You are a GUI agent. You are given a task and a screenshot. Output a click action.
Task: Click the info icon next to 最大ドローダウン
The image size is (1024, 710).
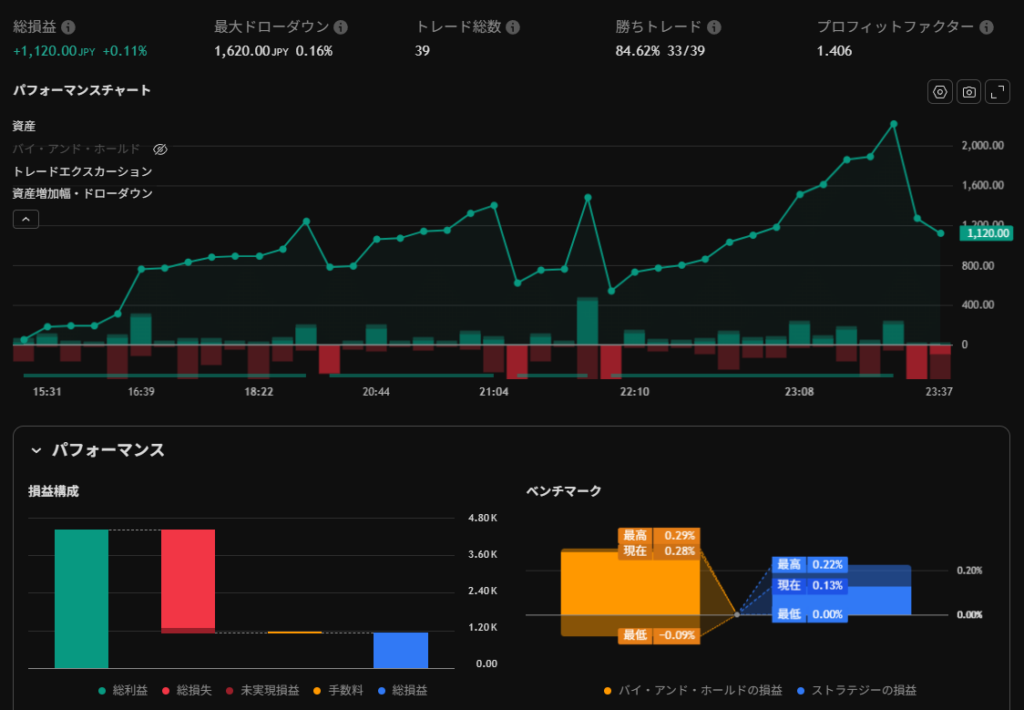point(341,28)
